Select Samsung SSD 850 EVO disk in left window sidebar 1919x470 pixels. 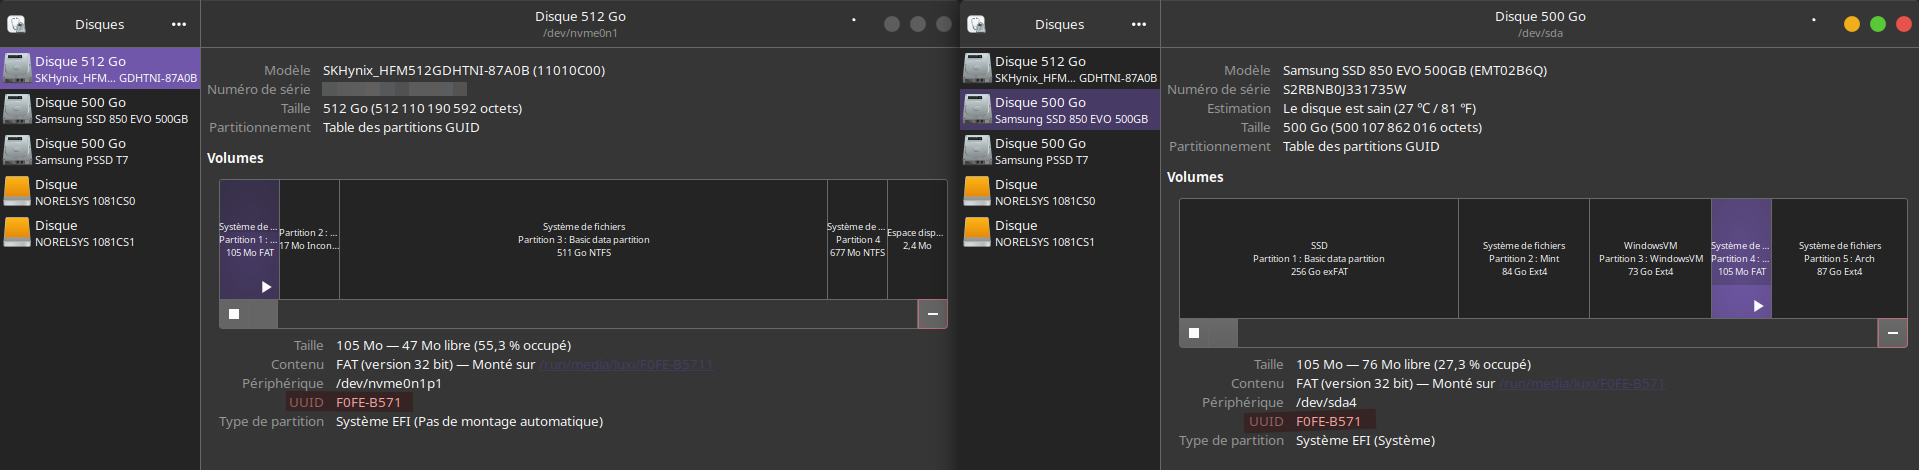click(x=100, y=109)
